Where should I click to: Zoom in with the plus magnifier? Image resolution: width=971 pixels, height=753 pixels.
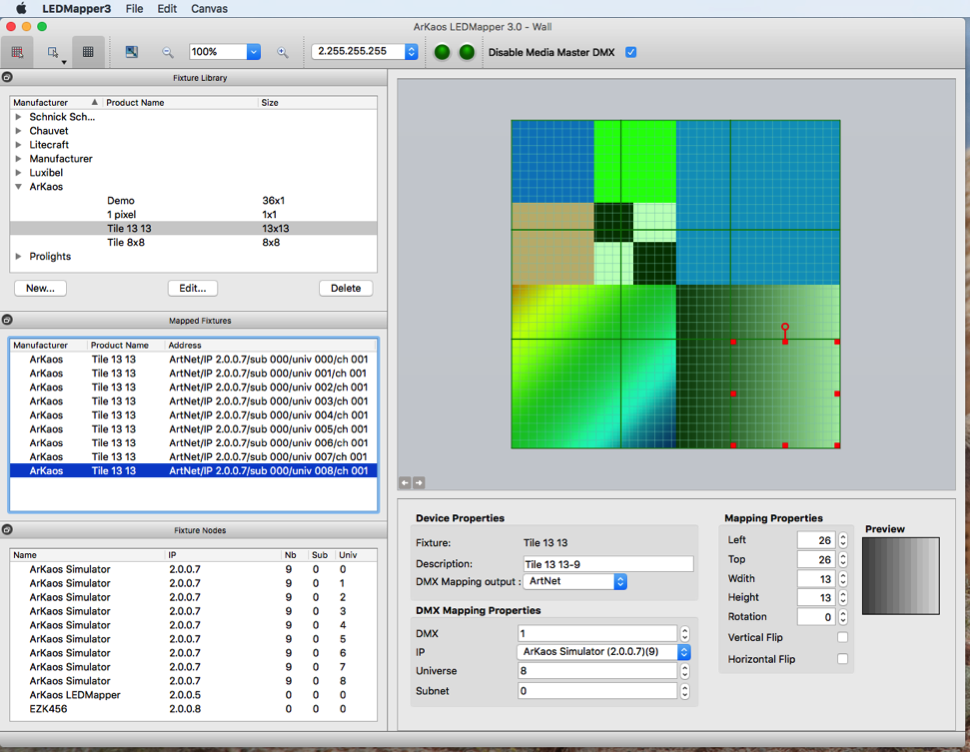(x=282, y=53)
